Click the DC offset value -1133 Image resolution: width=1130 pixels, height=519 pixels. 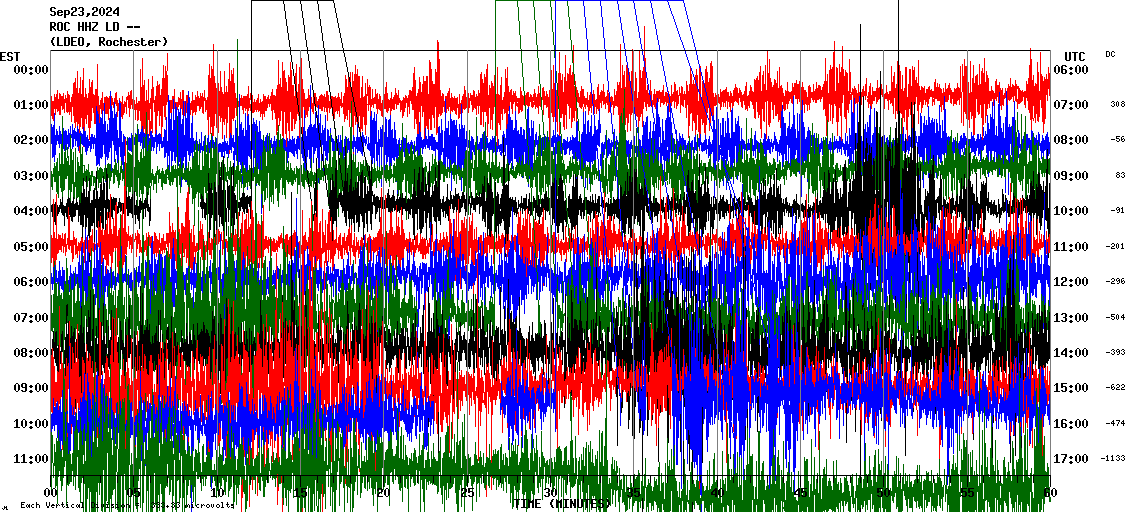pyautogui.click(x=1113, y=459)
